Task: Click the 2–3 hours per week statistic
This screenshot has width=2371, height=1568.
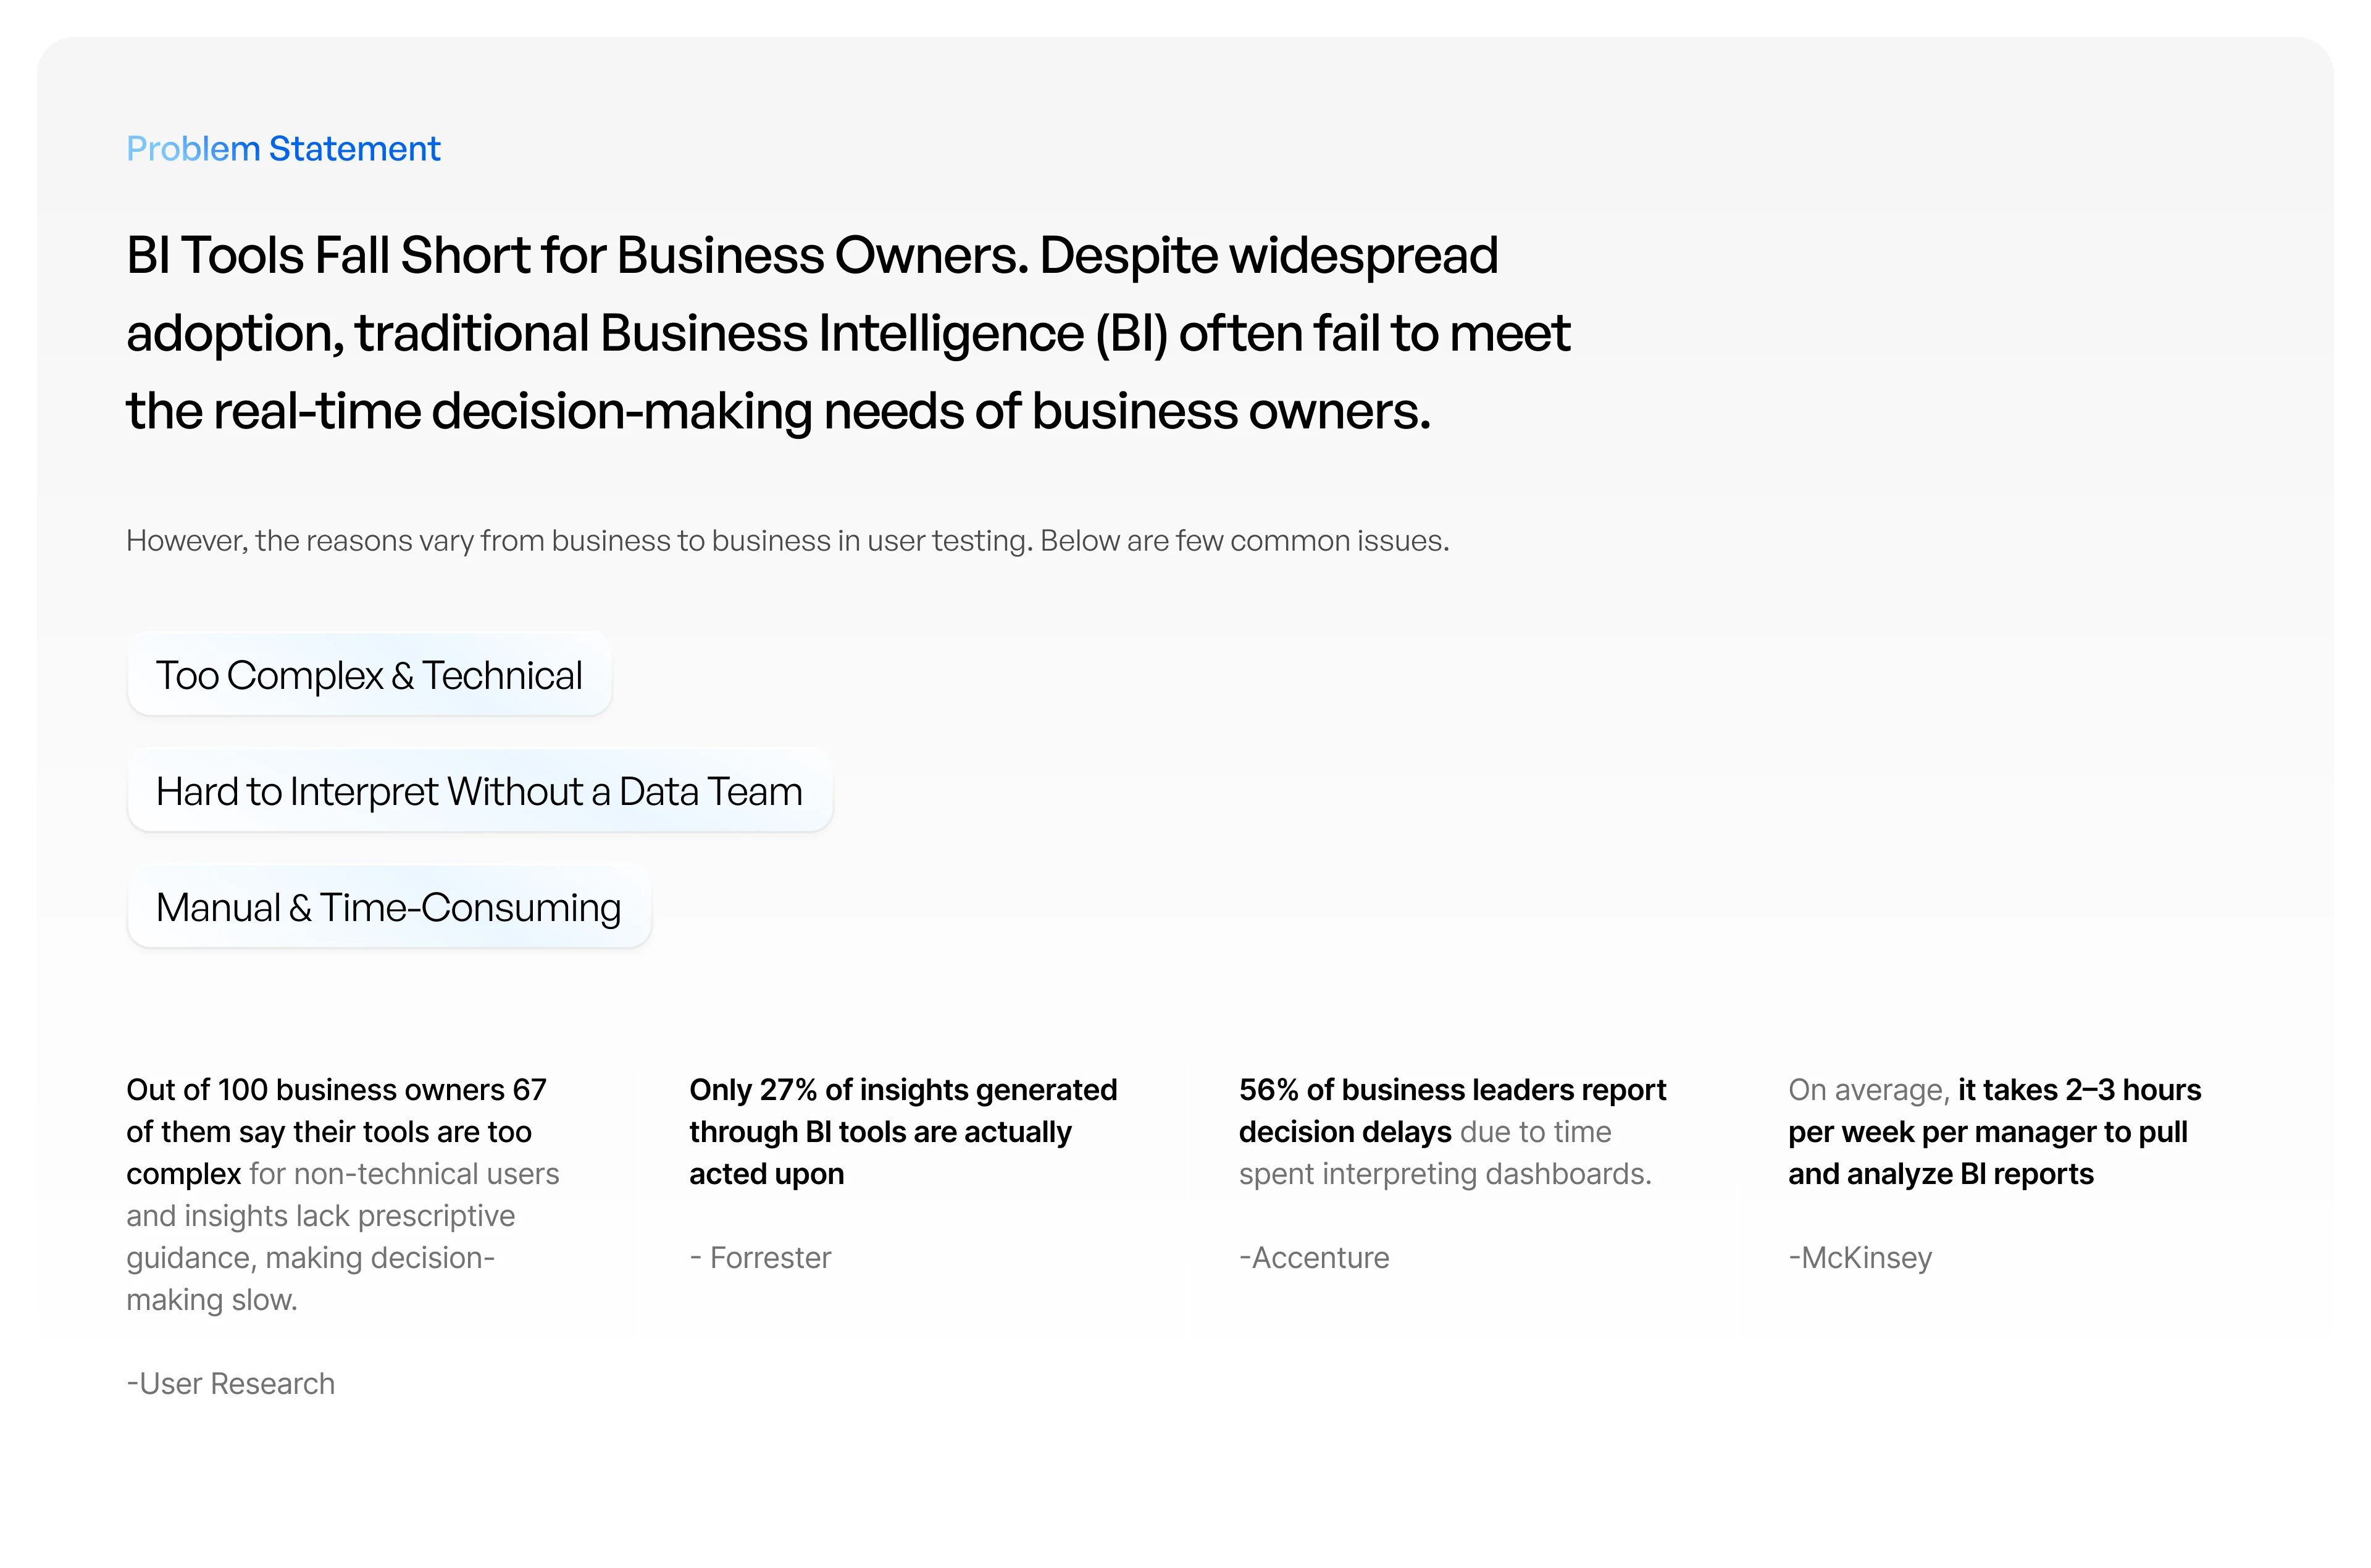Action: (1995, 1131)
